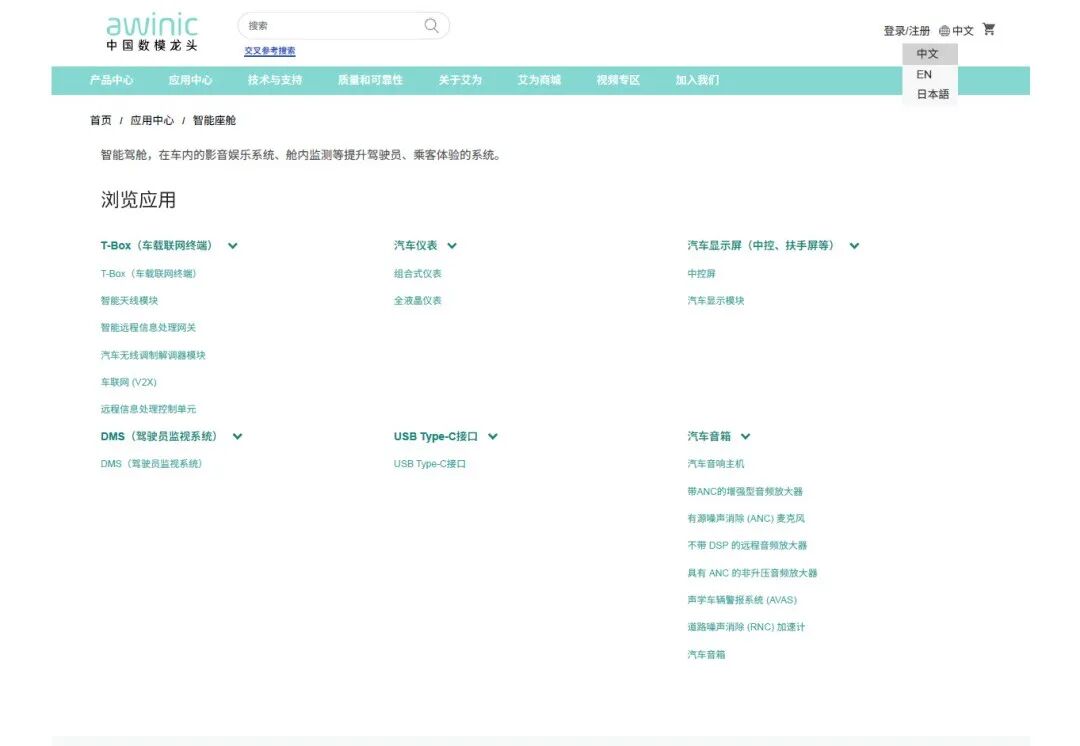Open the 关于艾为 menu
Screen dimensions: 1080x746
point(460,80)
